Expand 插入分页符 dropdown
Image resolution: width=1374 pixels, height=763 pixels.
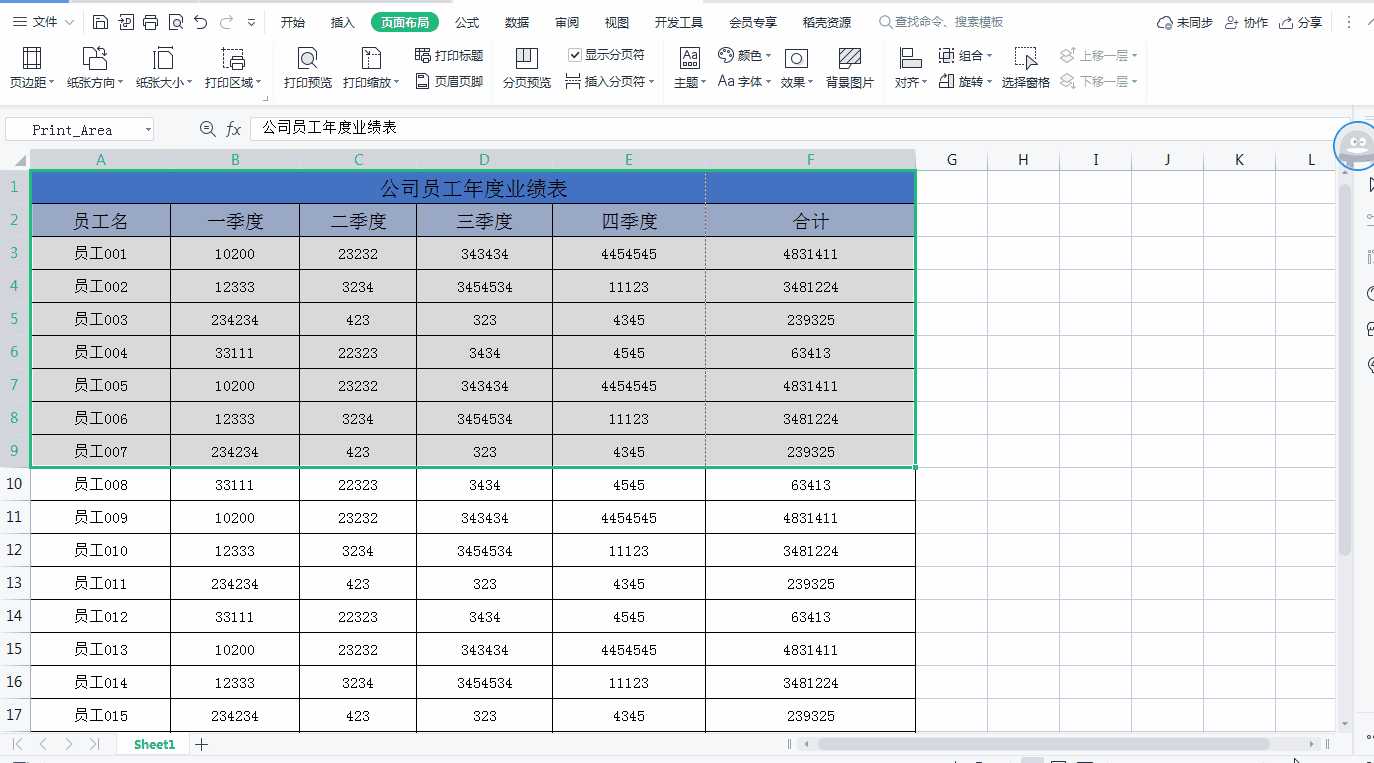coord(650,83)
